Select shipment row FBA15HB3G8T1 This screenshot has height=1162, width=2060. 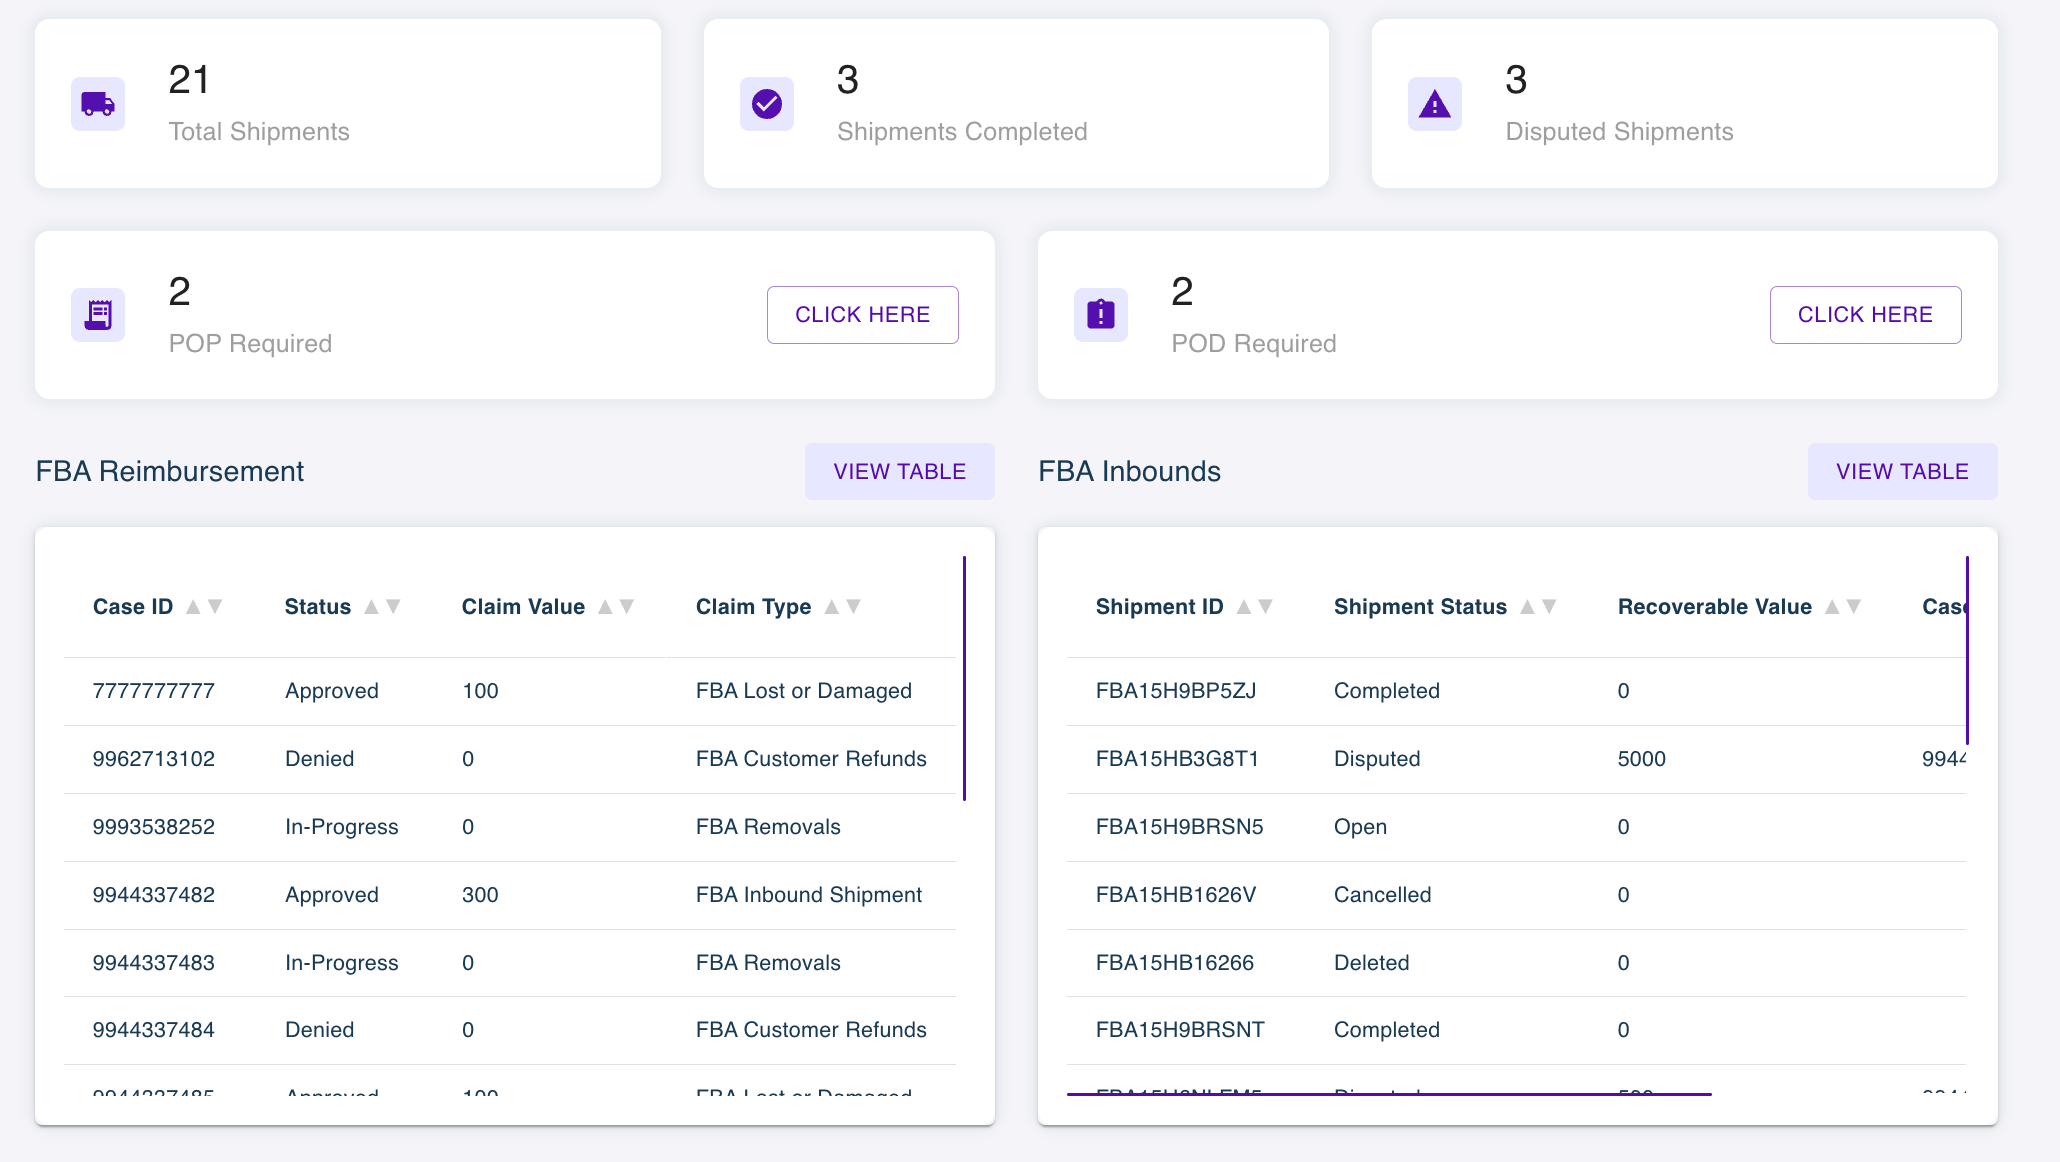pos(1177,759)
